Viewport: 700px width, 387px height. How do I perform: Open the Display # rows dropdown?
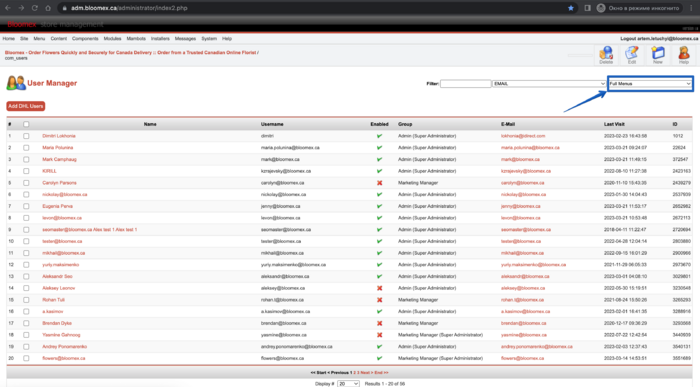pos(348,384)
